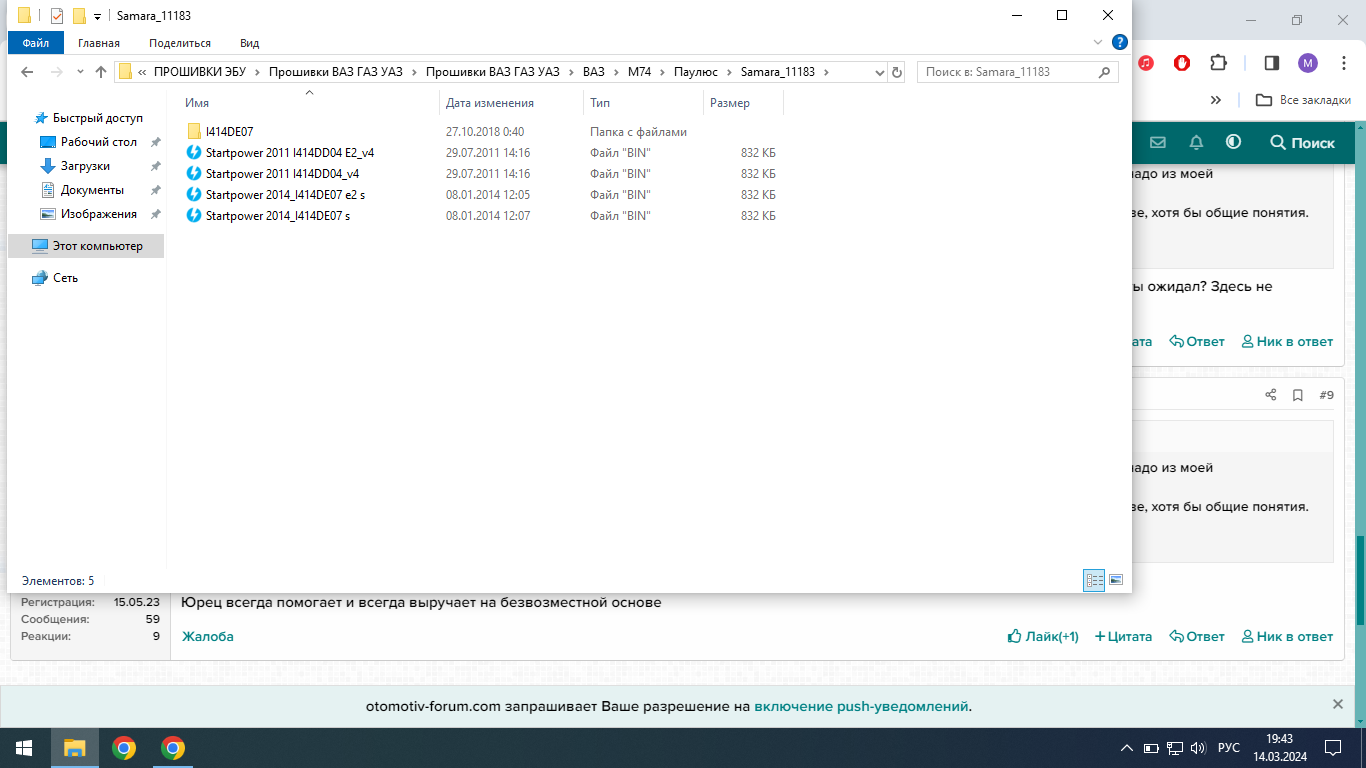Switch to large icons view mode
The width and height of the screenshot is (1366, 768).
click(1116, 580)
